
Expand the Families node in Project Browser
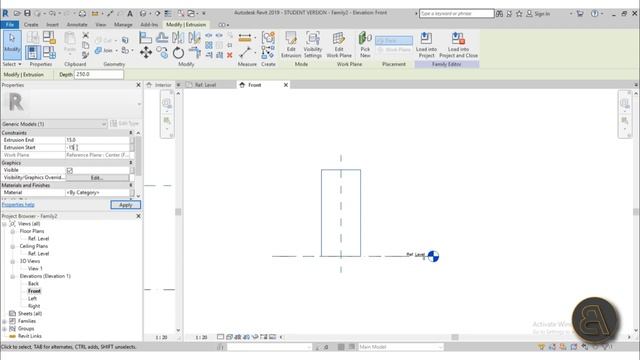pyautogui.click(x=4, y=321)
